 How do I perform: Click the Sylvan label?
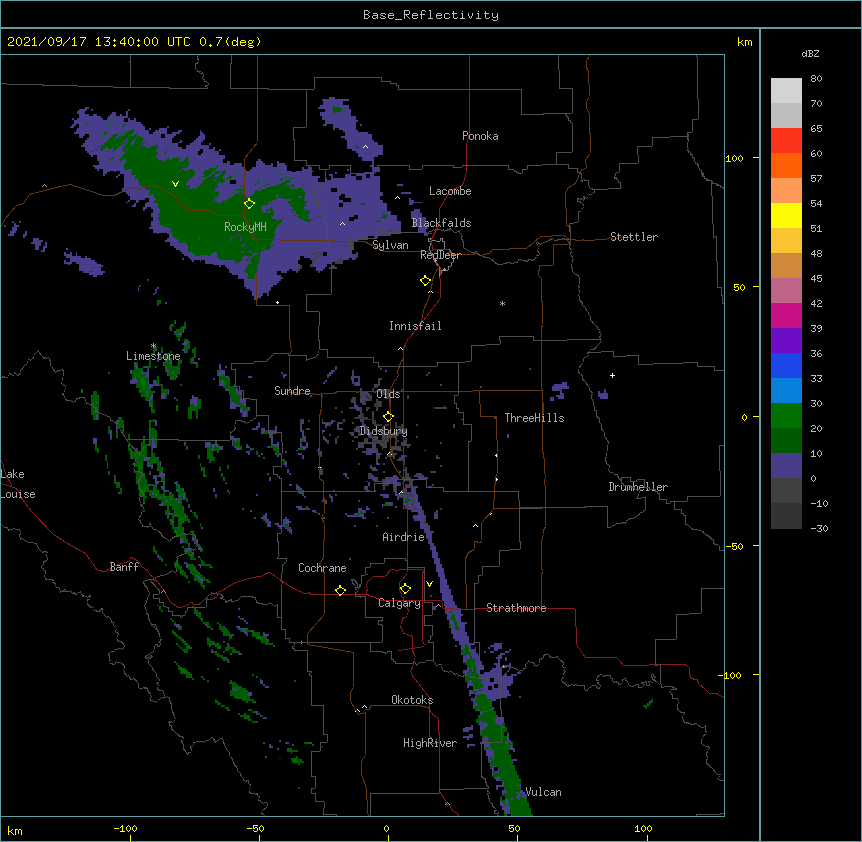[x=390, y=245]
